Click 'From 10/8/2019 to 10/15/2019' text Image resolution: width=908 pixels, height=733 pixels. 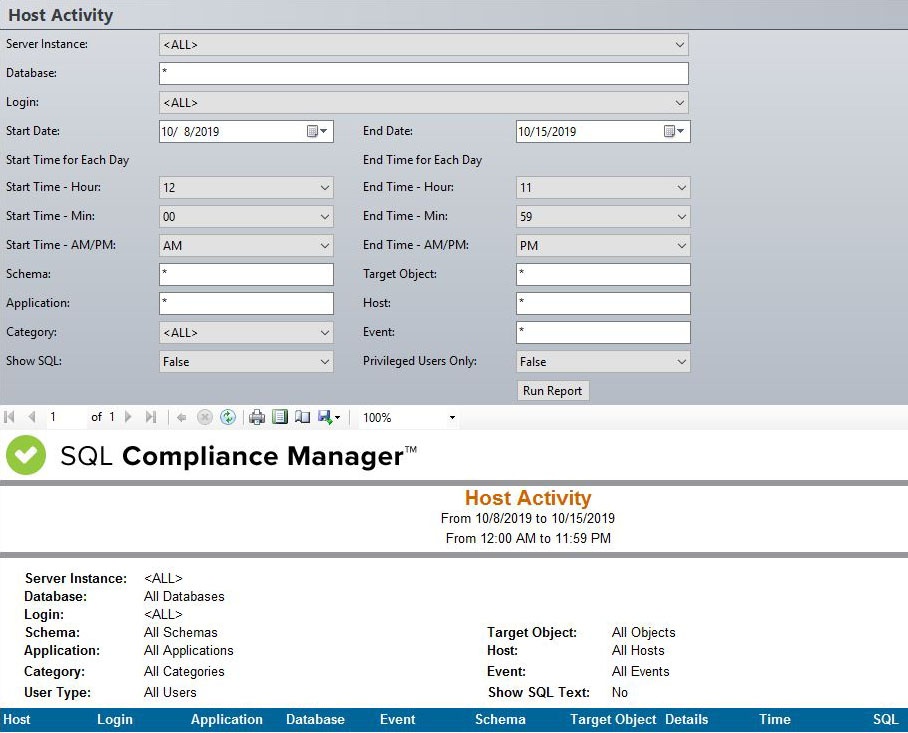coord(528,518)
